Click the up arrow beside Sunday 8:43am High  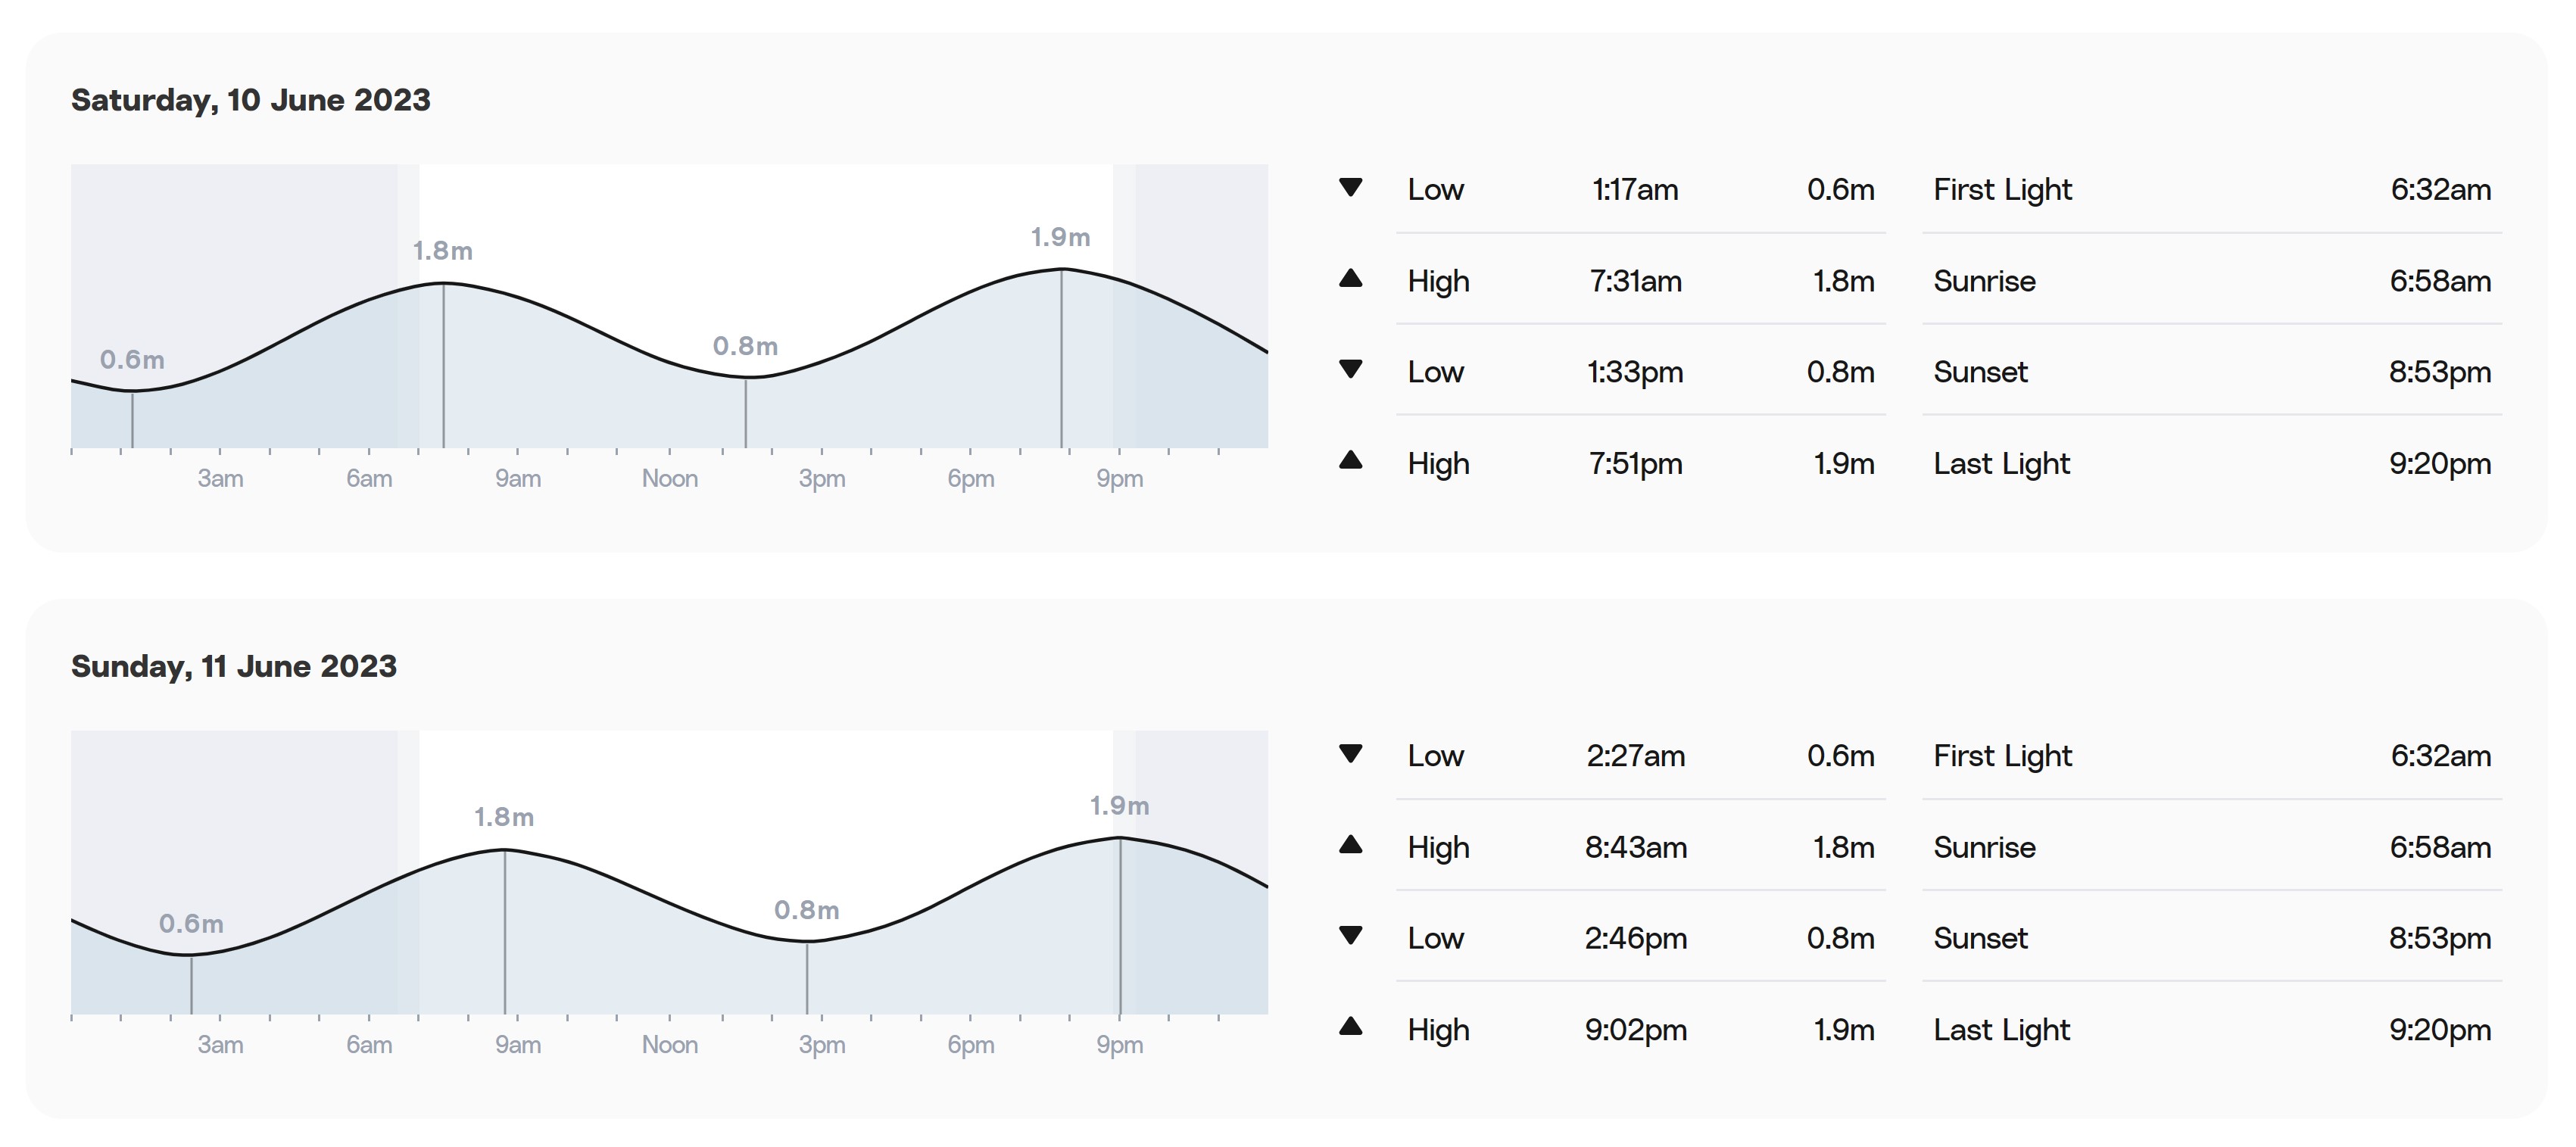pos(1350,844)
